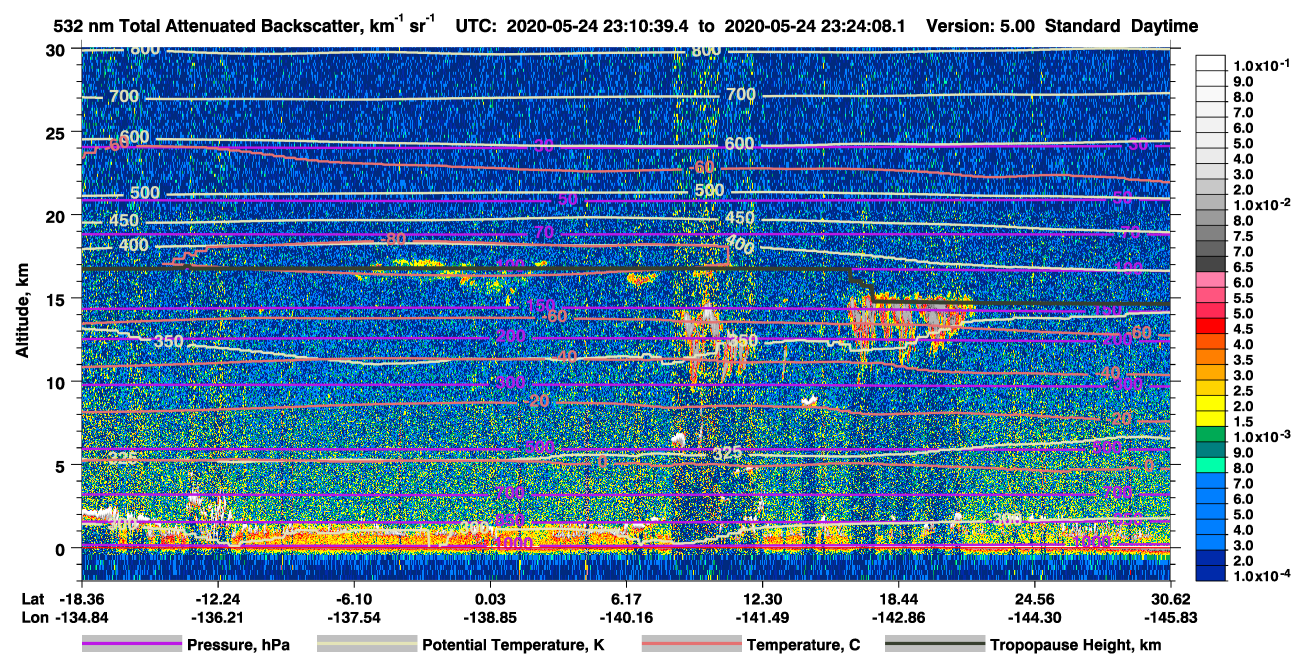This screenshot has width=1300, height=667.
Task: Click the colorbar label 1.0x10-1
Action: click(x=1260, y=65)
